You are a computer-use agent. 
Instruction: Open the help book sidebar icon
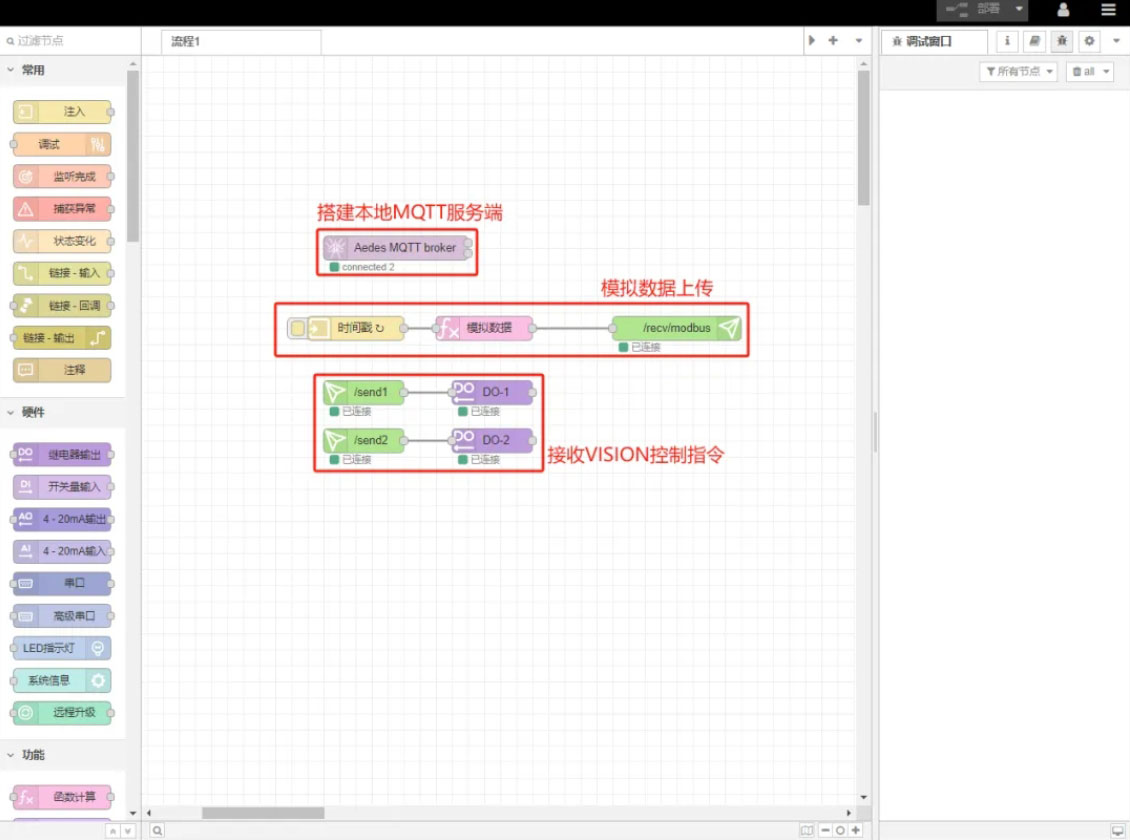pyautogui.click(x=1035, y=41)
